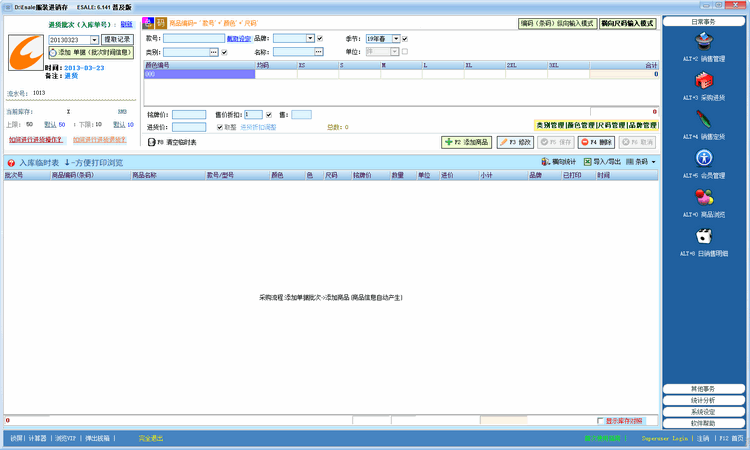This screenshot has height=450, width=750.
Task: Click the 销售定货 sales order icon
Action: [704, 120]
